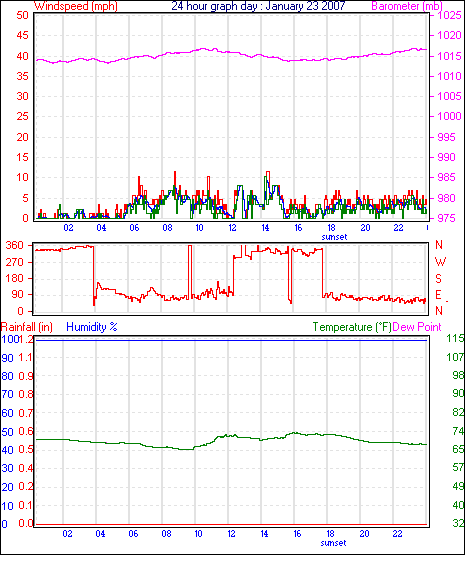Click the "sunset" label under the windspeed chart
465x563 pixels.
click(x=334, y=237)
